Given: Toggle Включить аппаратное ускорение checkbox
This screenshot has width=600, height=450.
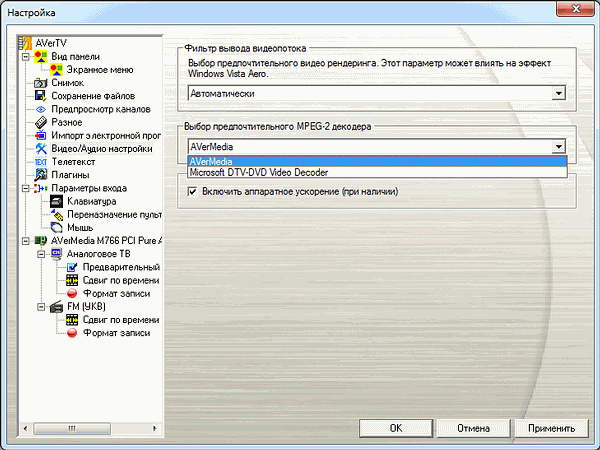Looking at the screenshot, I should 193,191.
